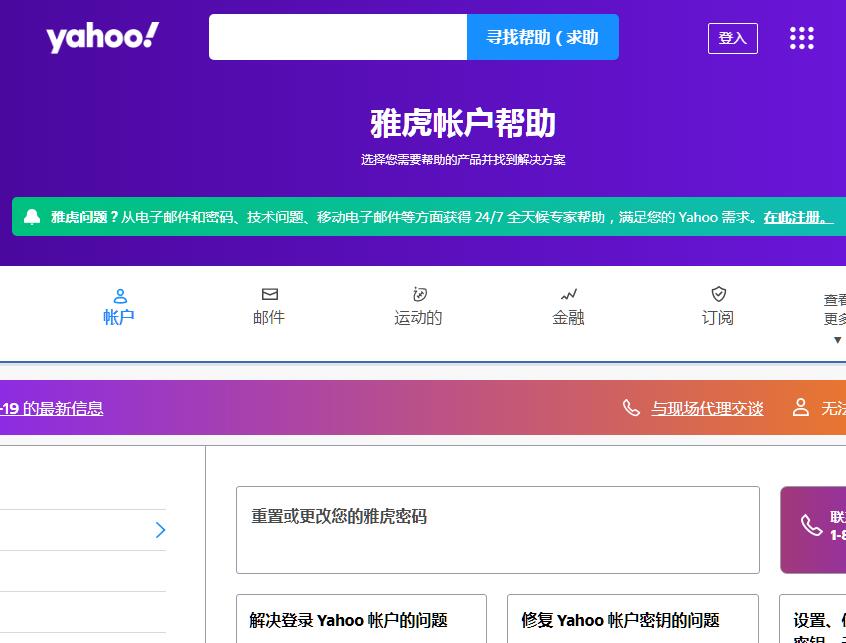This screenshot has height=643, width=846.
Task: Select the 订阅 shield icon
Action: pos(718,294)
